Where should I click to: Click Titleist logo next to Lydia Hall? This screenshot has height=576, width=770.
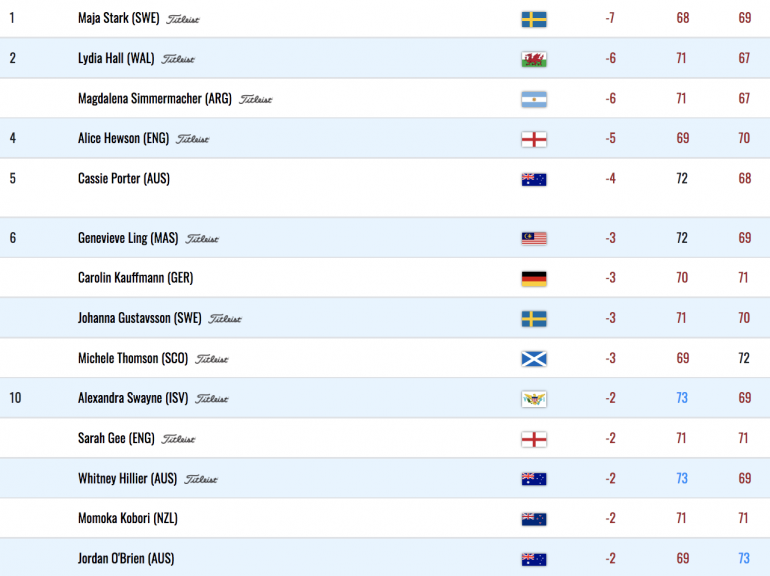tap(178, 59)
